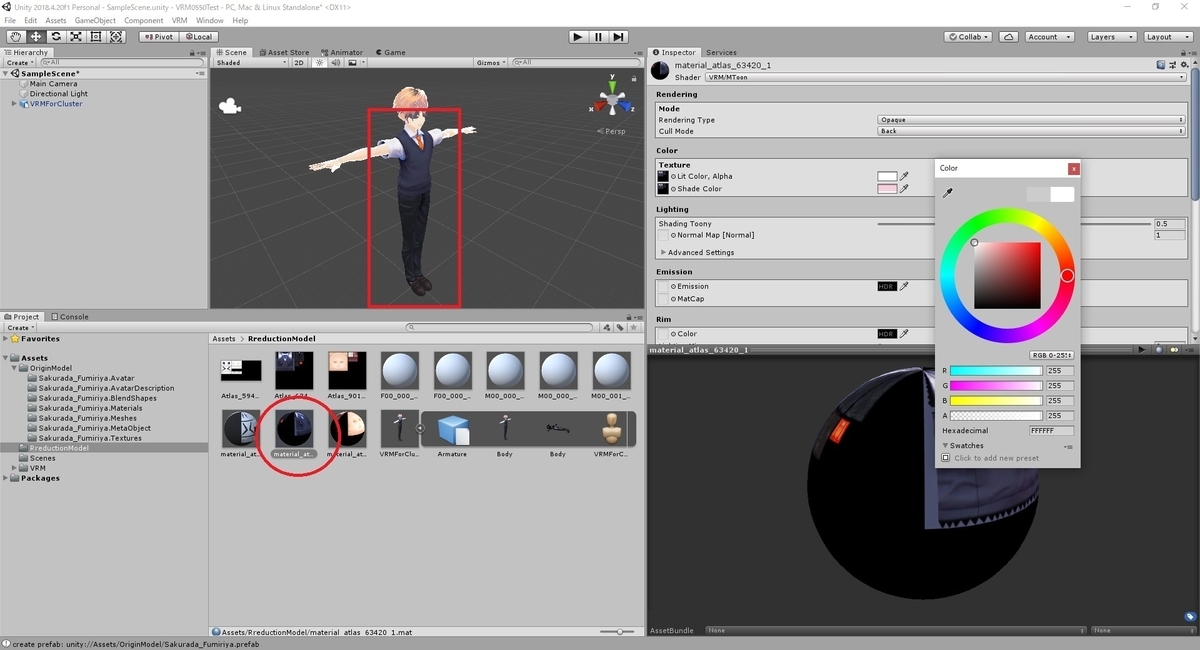This screenshot has height=650, width=1200.
Task: Open the Account dropdown
Action: [1048, 37]
